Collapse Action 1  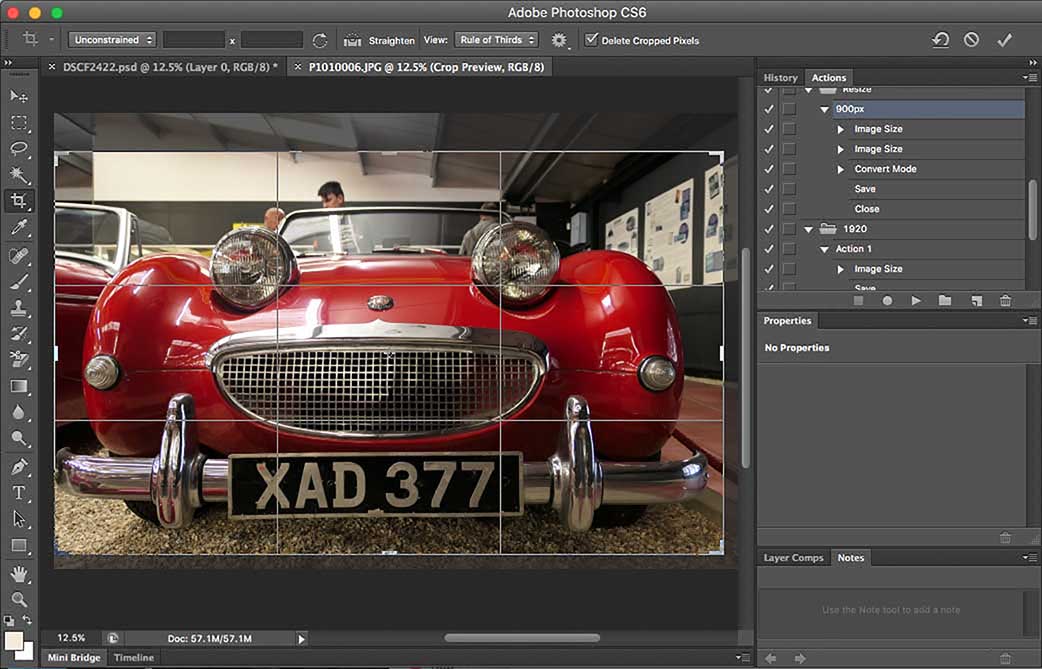(x=824, y=249)
